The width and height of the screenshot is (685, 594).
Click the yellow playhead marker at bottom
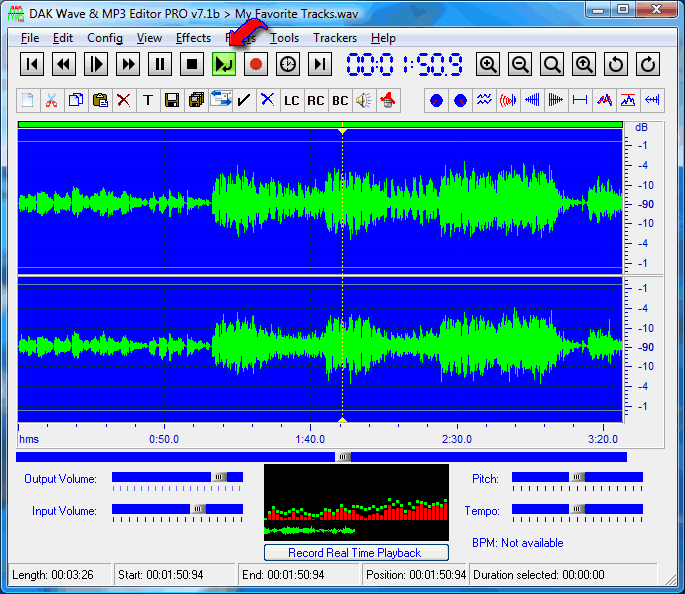tap(342, 420)
